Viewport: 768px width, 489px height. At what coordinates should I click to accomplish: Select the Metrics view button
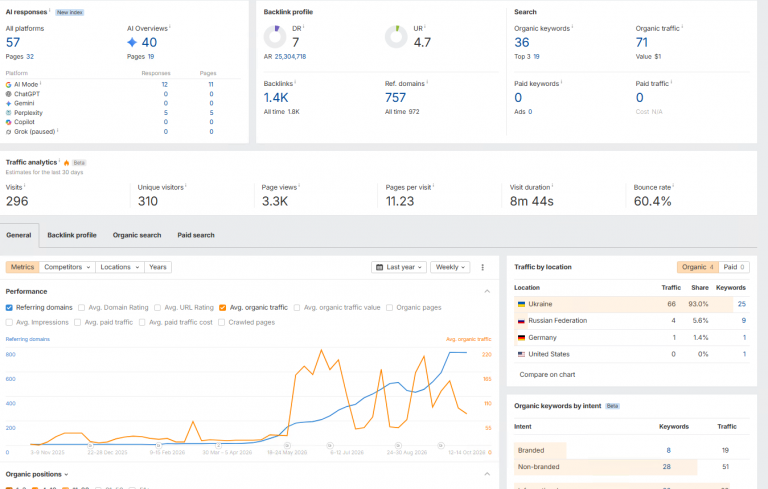[23, 267]
